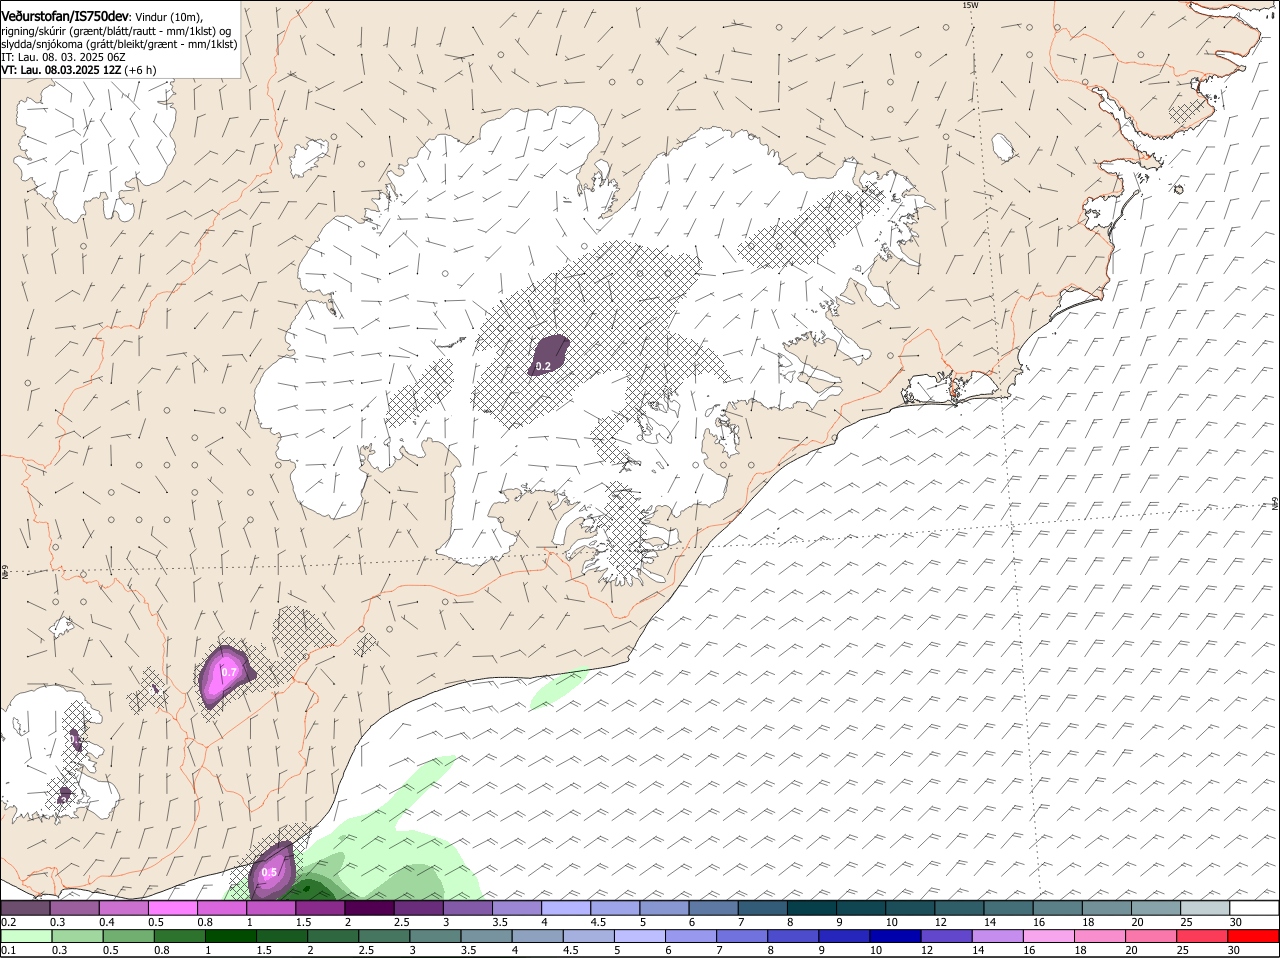The width and height of the screenshot is (1280, 958).
Task: Click the '0.2' label under the snow scale
Action: click(8, 921)
